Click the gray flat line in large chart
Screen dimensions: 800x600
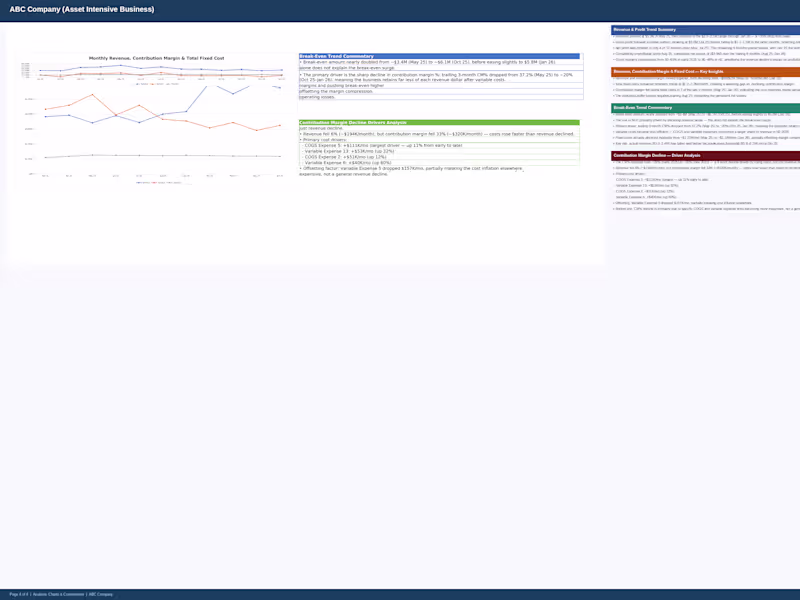[x=163, y=156]
